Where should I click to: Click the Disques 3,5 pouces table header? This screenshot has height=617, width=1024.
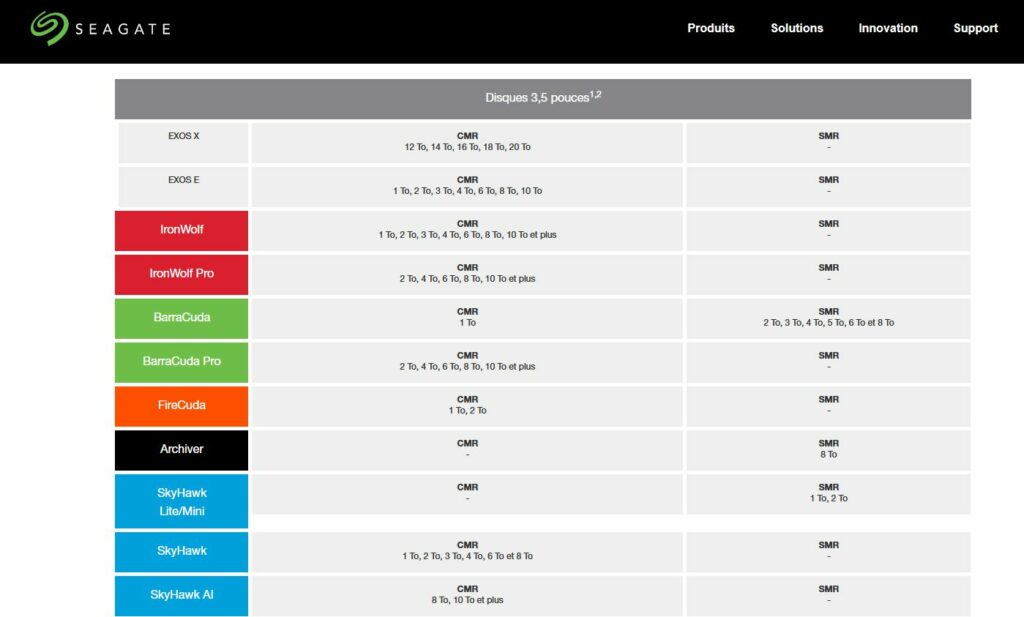click(543, 99)
